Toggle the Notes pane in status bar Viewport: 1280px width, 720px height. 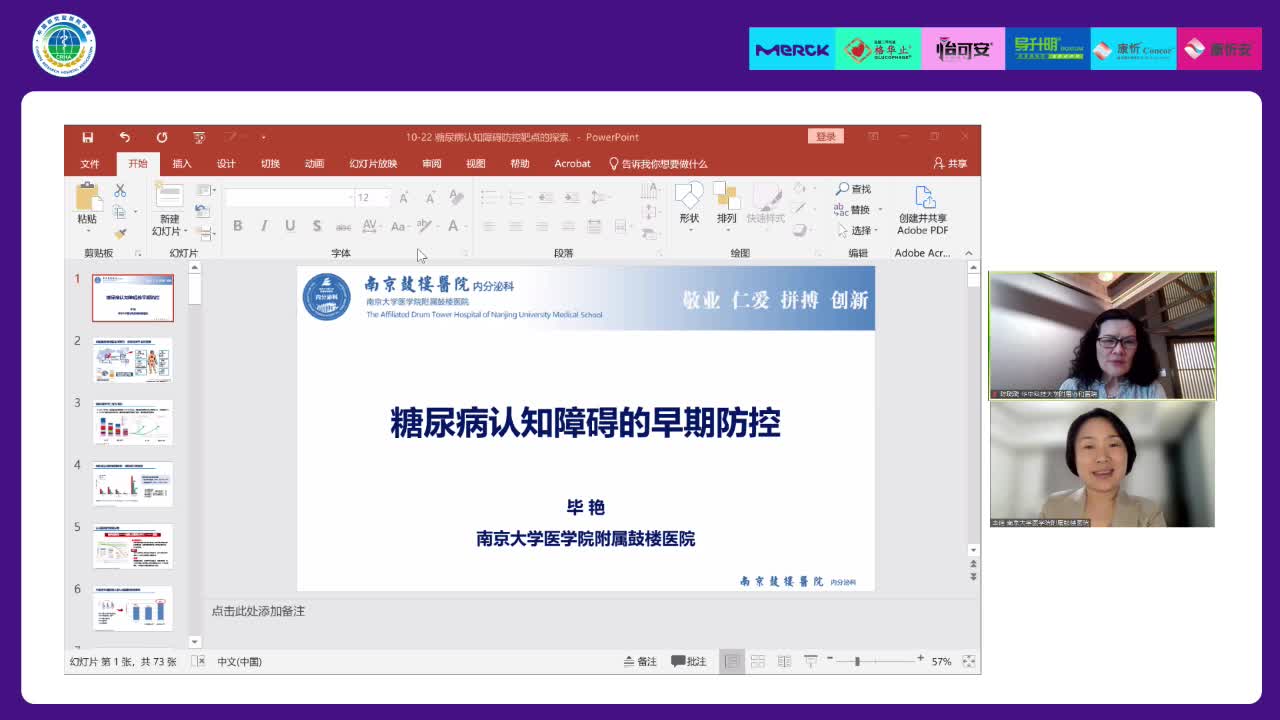point(640,661)
